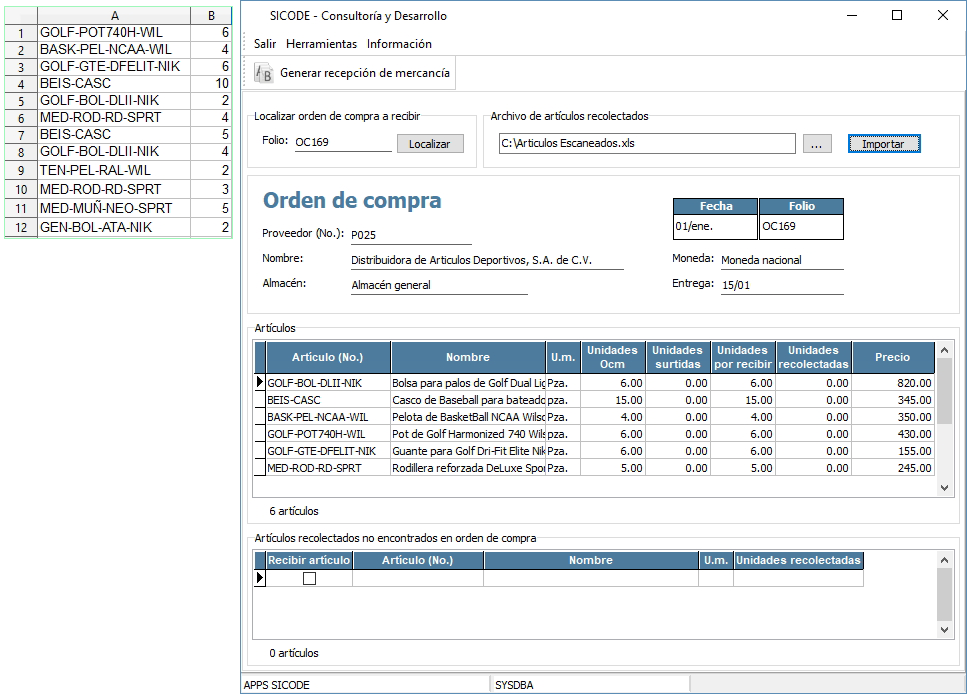The image size is (967, 694).
Task: Click the down arrow of the not-found articles scrollbar
Action: 944,631
